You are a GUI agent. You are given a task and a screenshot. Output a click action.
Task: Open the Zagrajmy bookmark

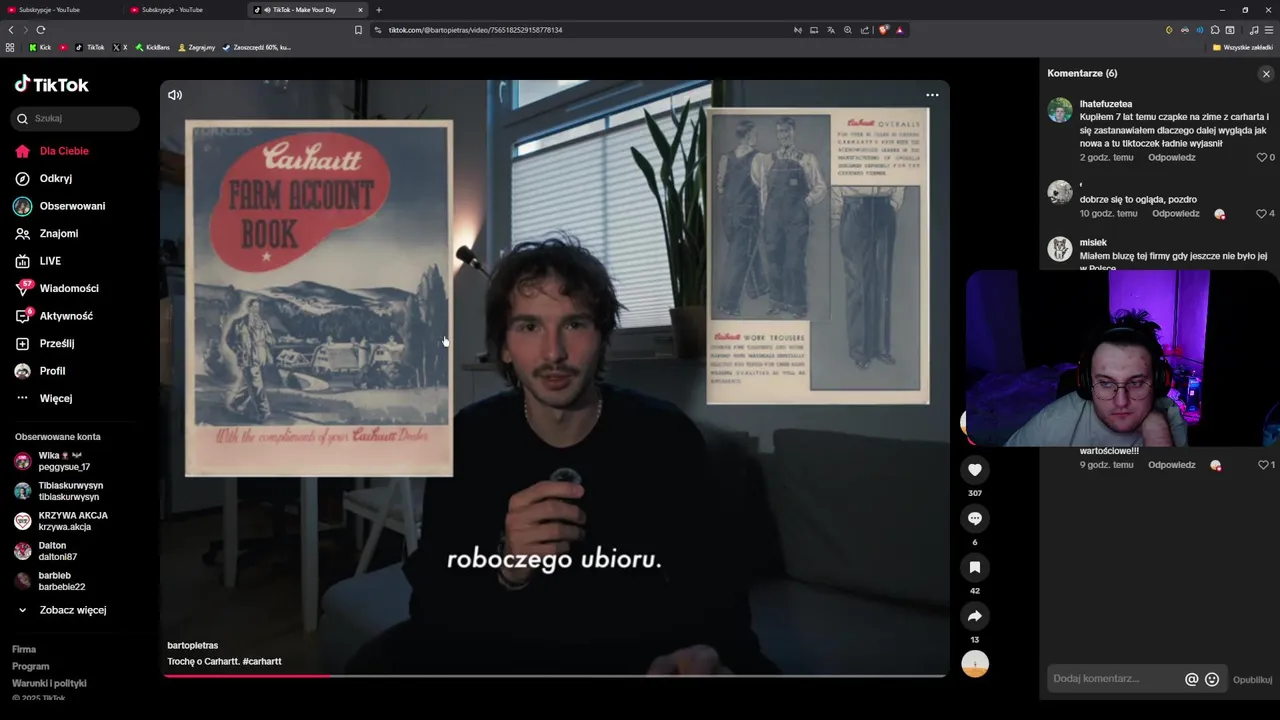point(197,47)
